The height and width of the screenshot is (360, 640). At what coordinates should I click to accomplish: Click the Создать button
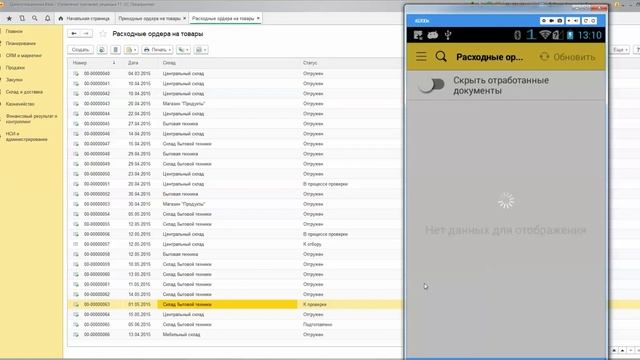80,50
